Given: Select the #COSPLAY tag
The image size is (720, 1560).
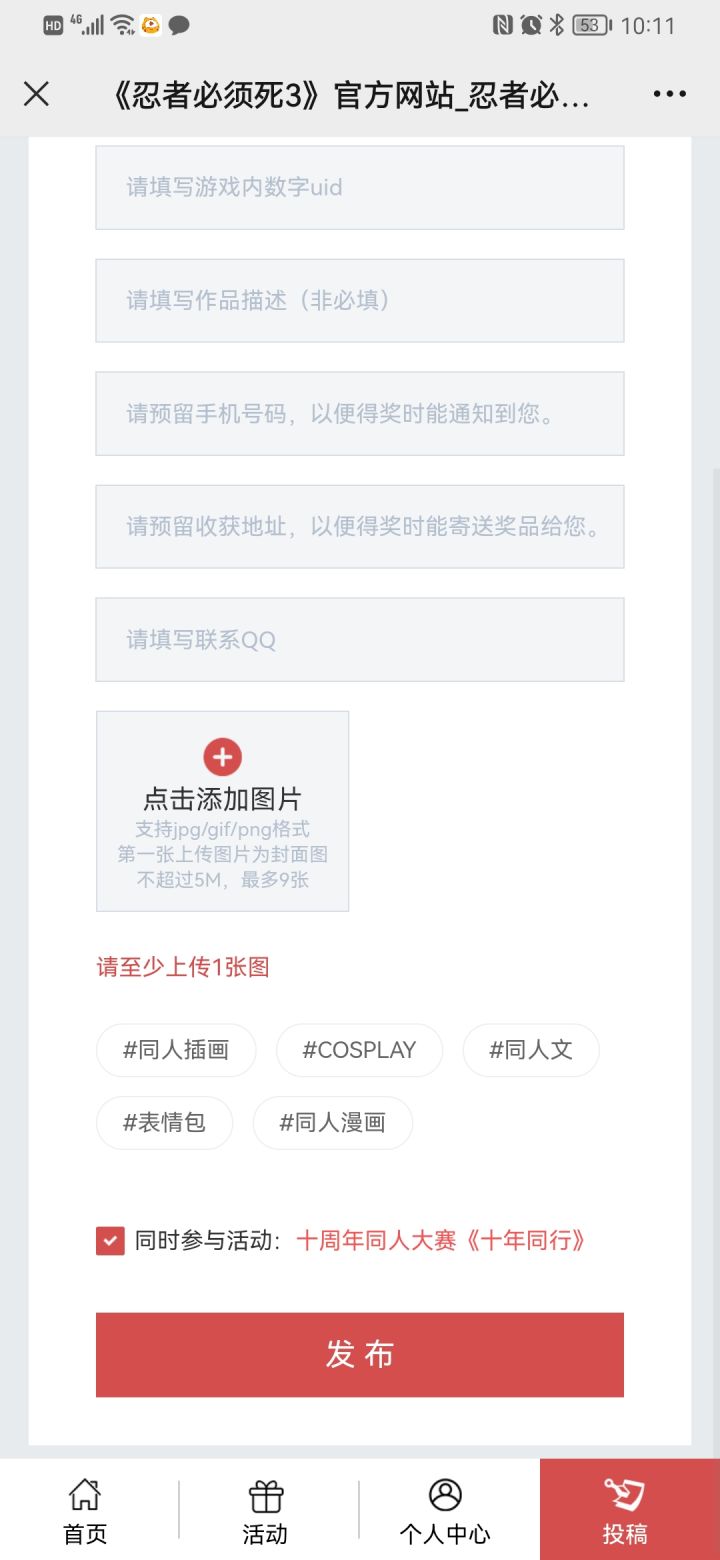Looking at the screenshot, I should pos(359,1050).
